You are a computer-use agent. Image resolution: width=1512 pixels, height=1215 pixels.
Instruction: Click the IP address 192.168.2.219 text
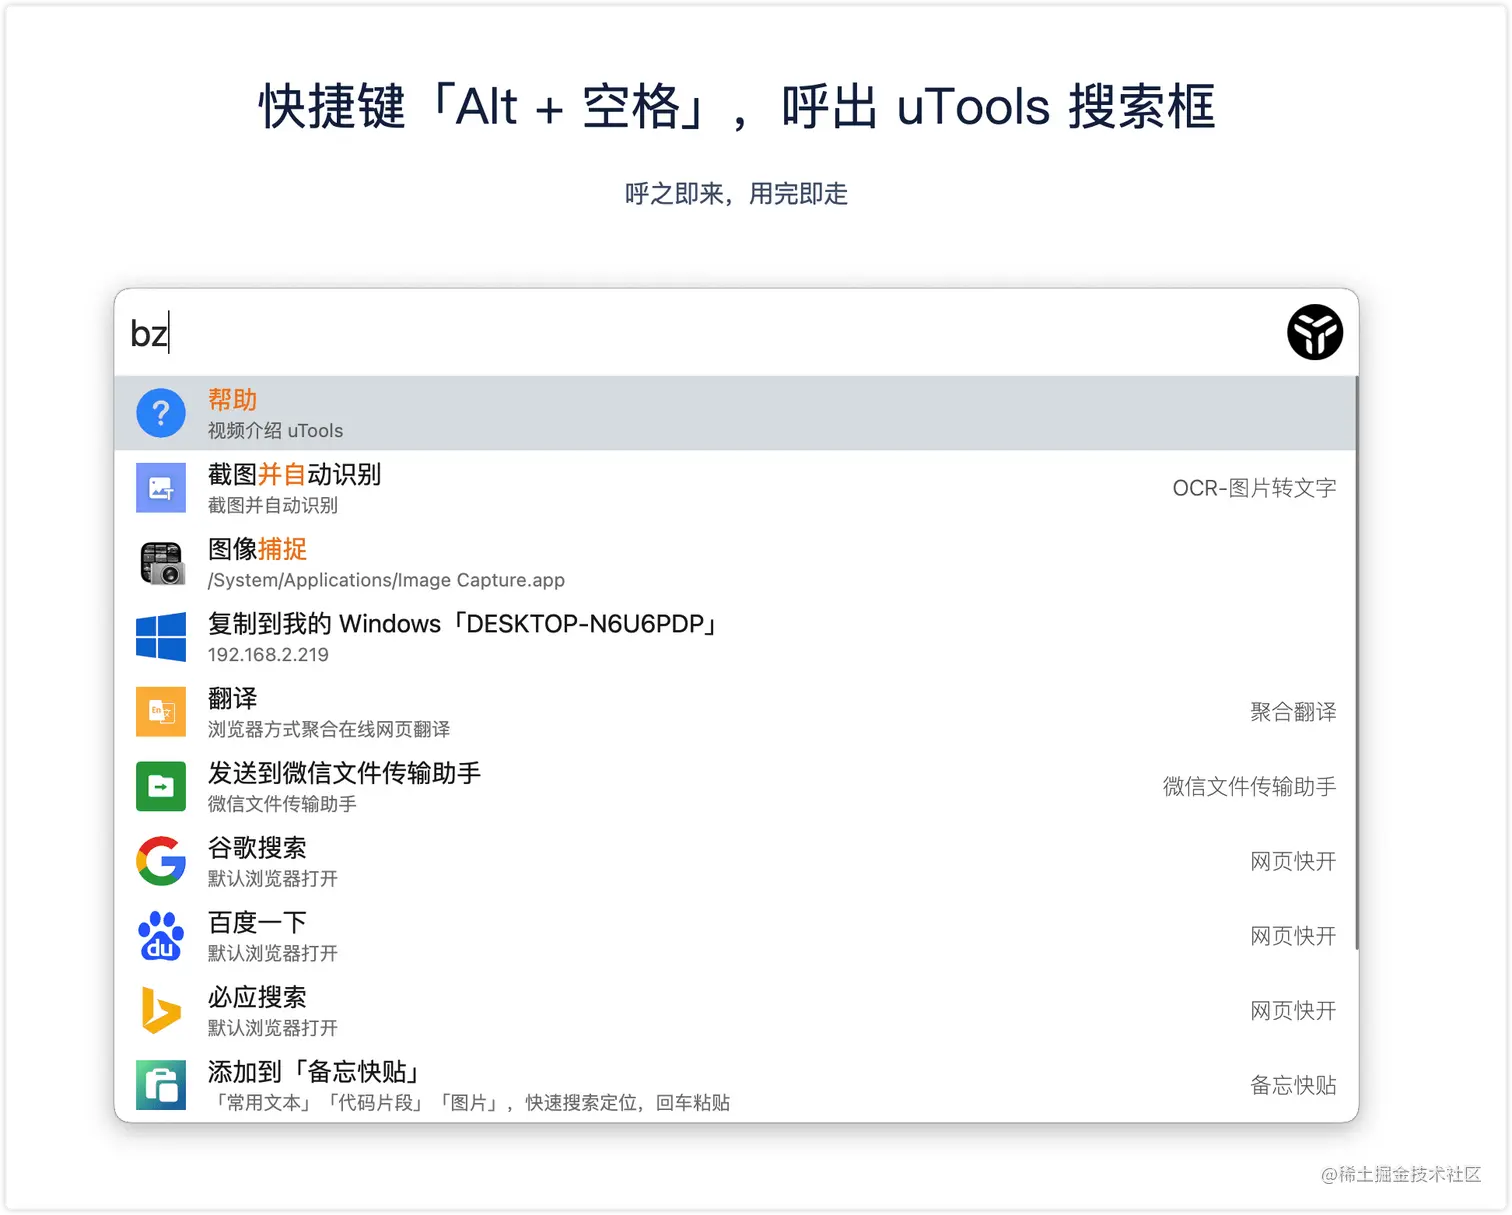(x=268, y=655)
